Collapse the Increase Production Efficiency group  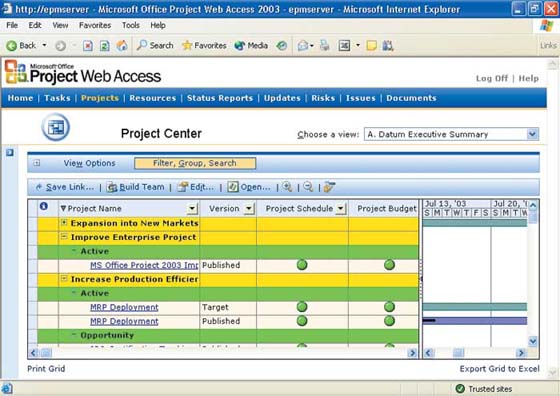tap(64, 279)
